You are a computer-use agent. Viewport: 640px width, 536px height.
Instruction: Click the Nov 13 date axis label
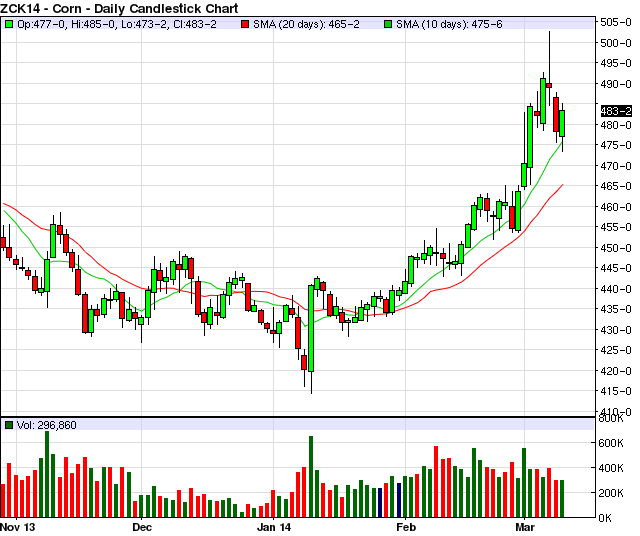(18, 527)
